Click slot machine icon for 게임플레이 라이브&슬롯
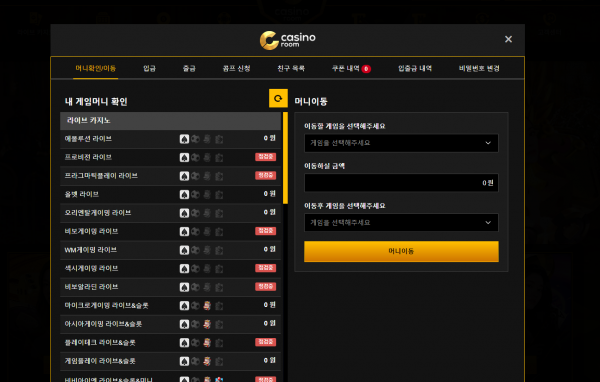This screenshot has width=600, height=382. click(x=207, y=361)
